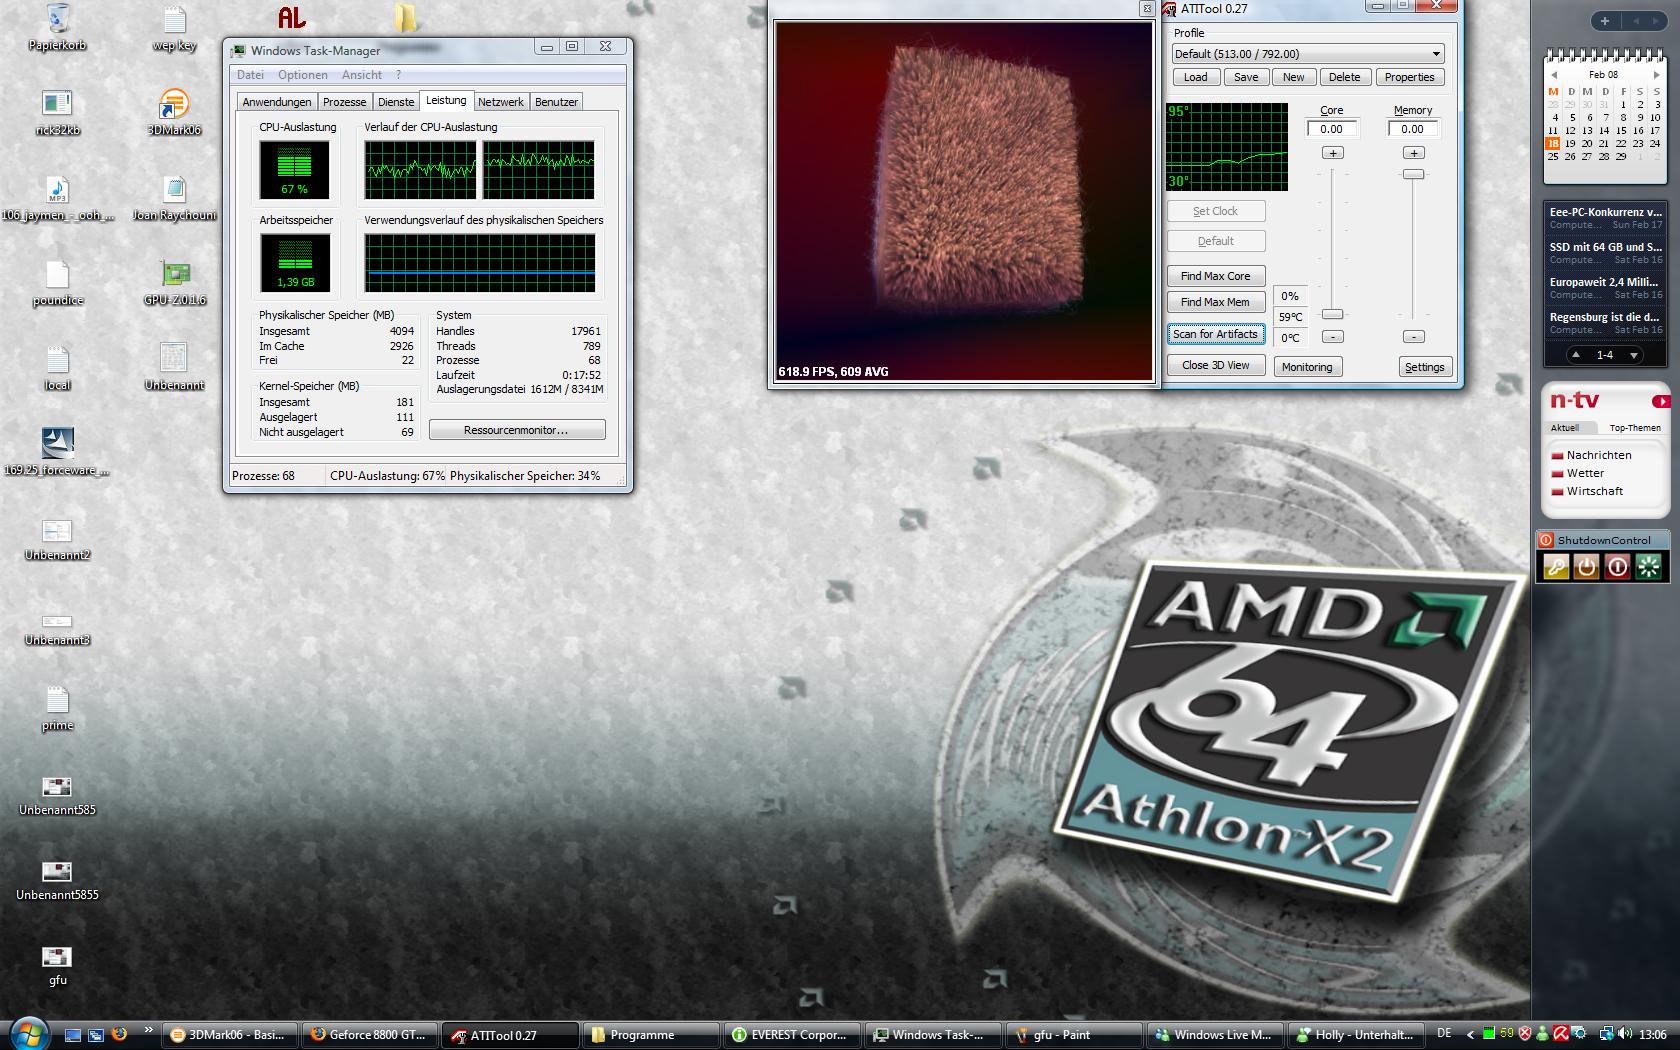Click New profile in ATITool
This screenshot has height=1050, width=1680.
click(x=1294, y=77)
